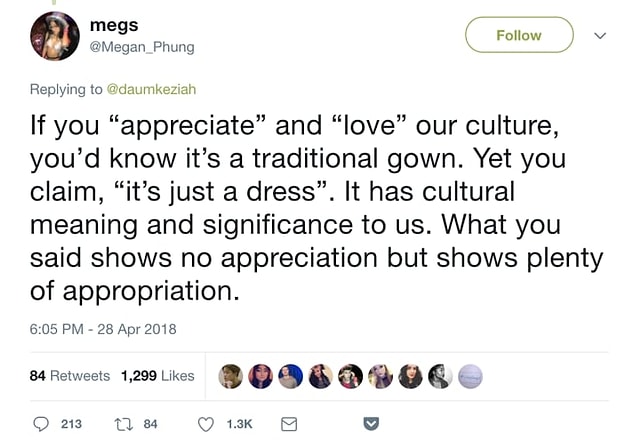This screenshot has height=448, width=635.
Task: Click first liker avatar in row
Action: (230, 376)
